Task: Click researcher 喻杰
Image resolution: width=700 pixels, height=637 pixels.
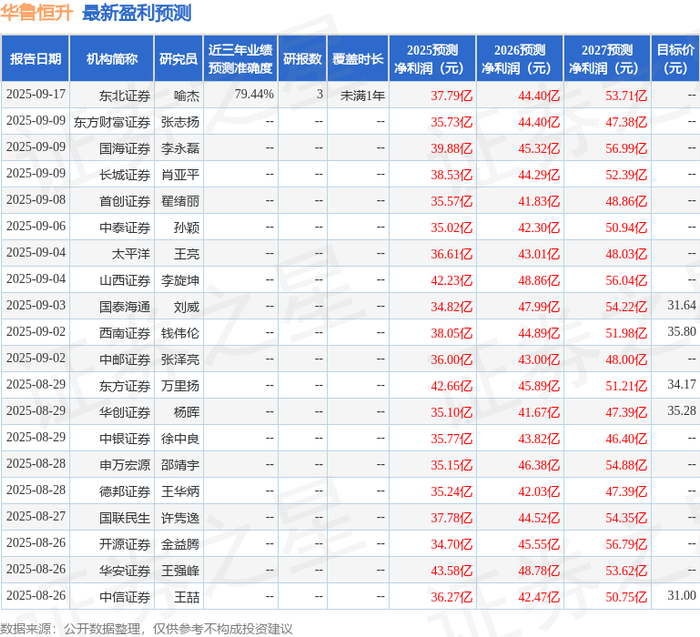Action: pos(187,96)
